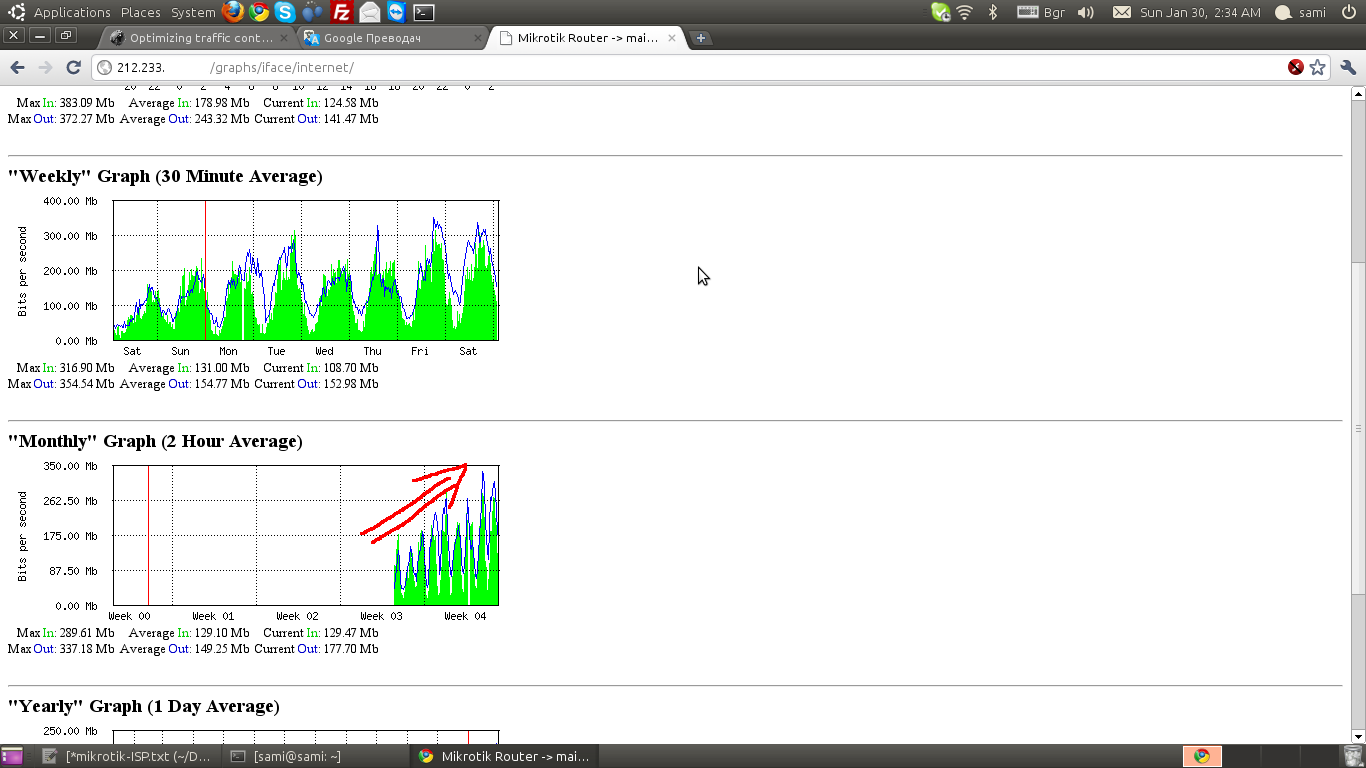Click the green update status tray icon
Viewport: 1366px width, 768px height.
point(940,12)
